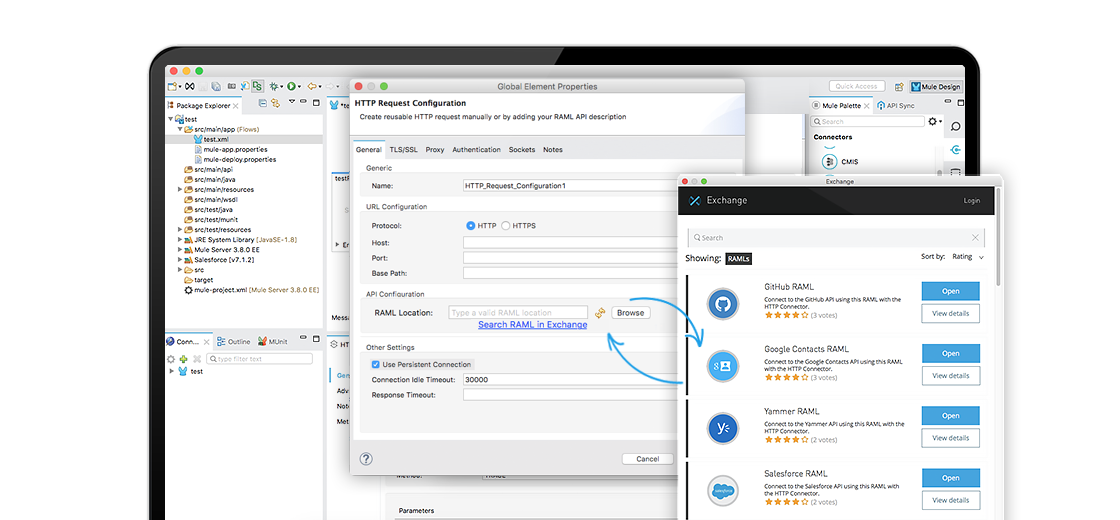Click the green plus add connection icon
This screenshot has width=1120, height=520.
[184, 359]
